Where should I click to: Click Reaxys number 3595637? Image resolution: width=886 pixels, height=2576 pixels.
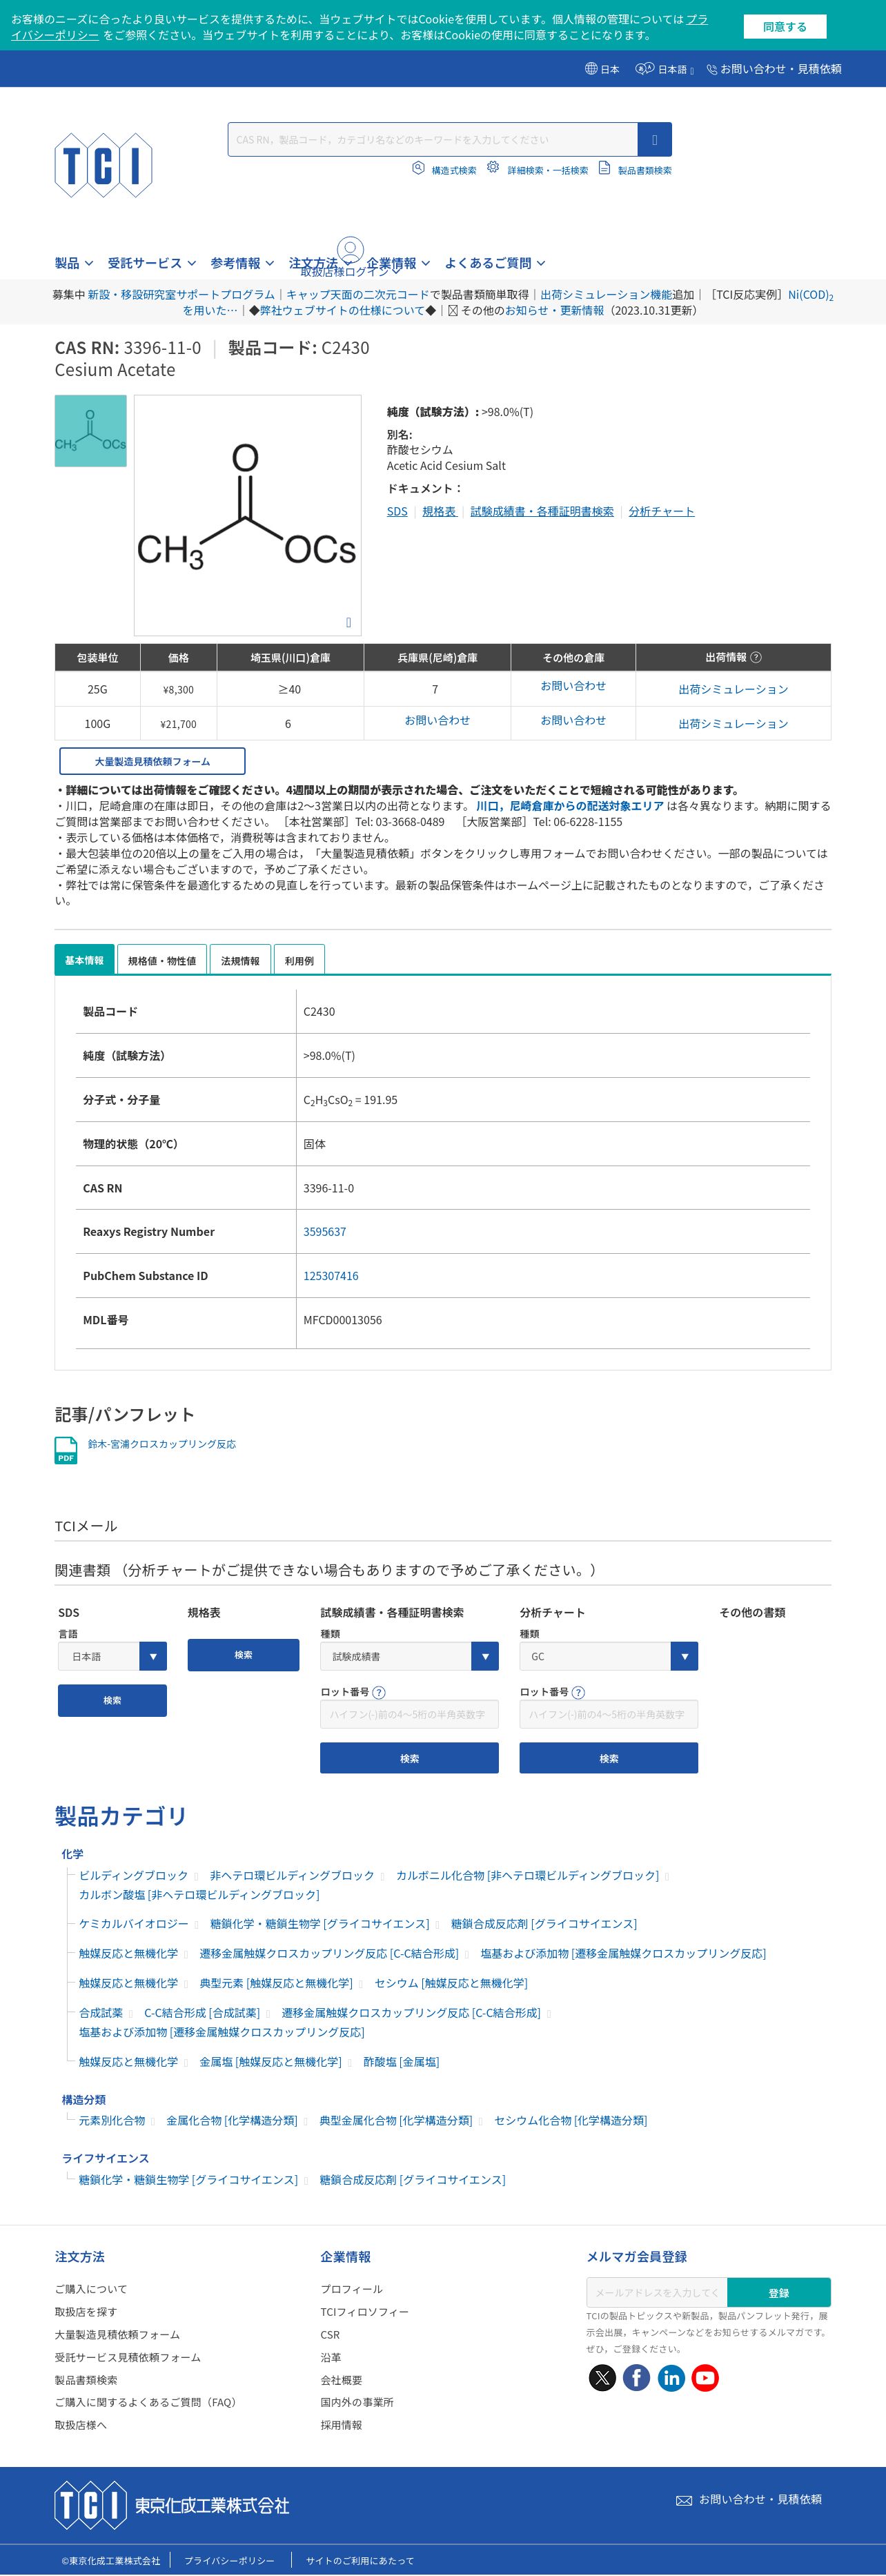click(325, 1232)
